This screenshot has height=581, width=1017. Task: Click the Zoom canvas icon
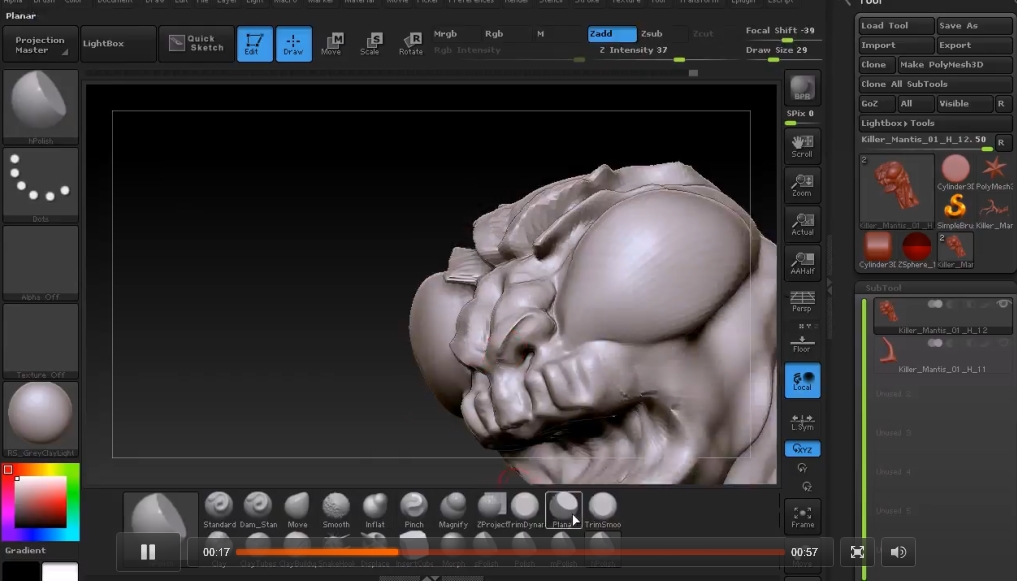point(802,185)
